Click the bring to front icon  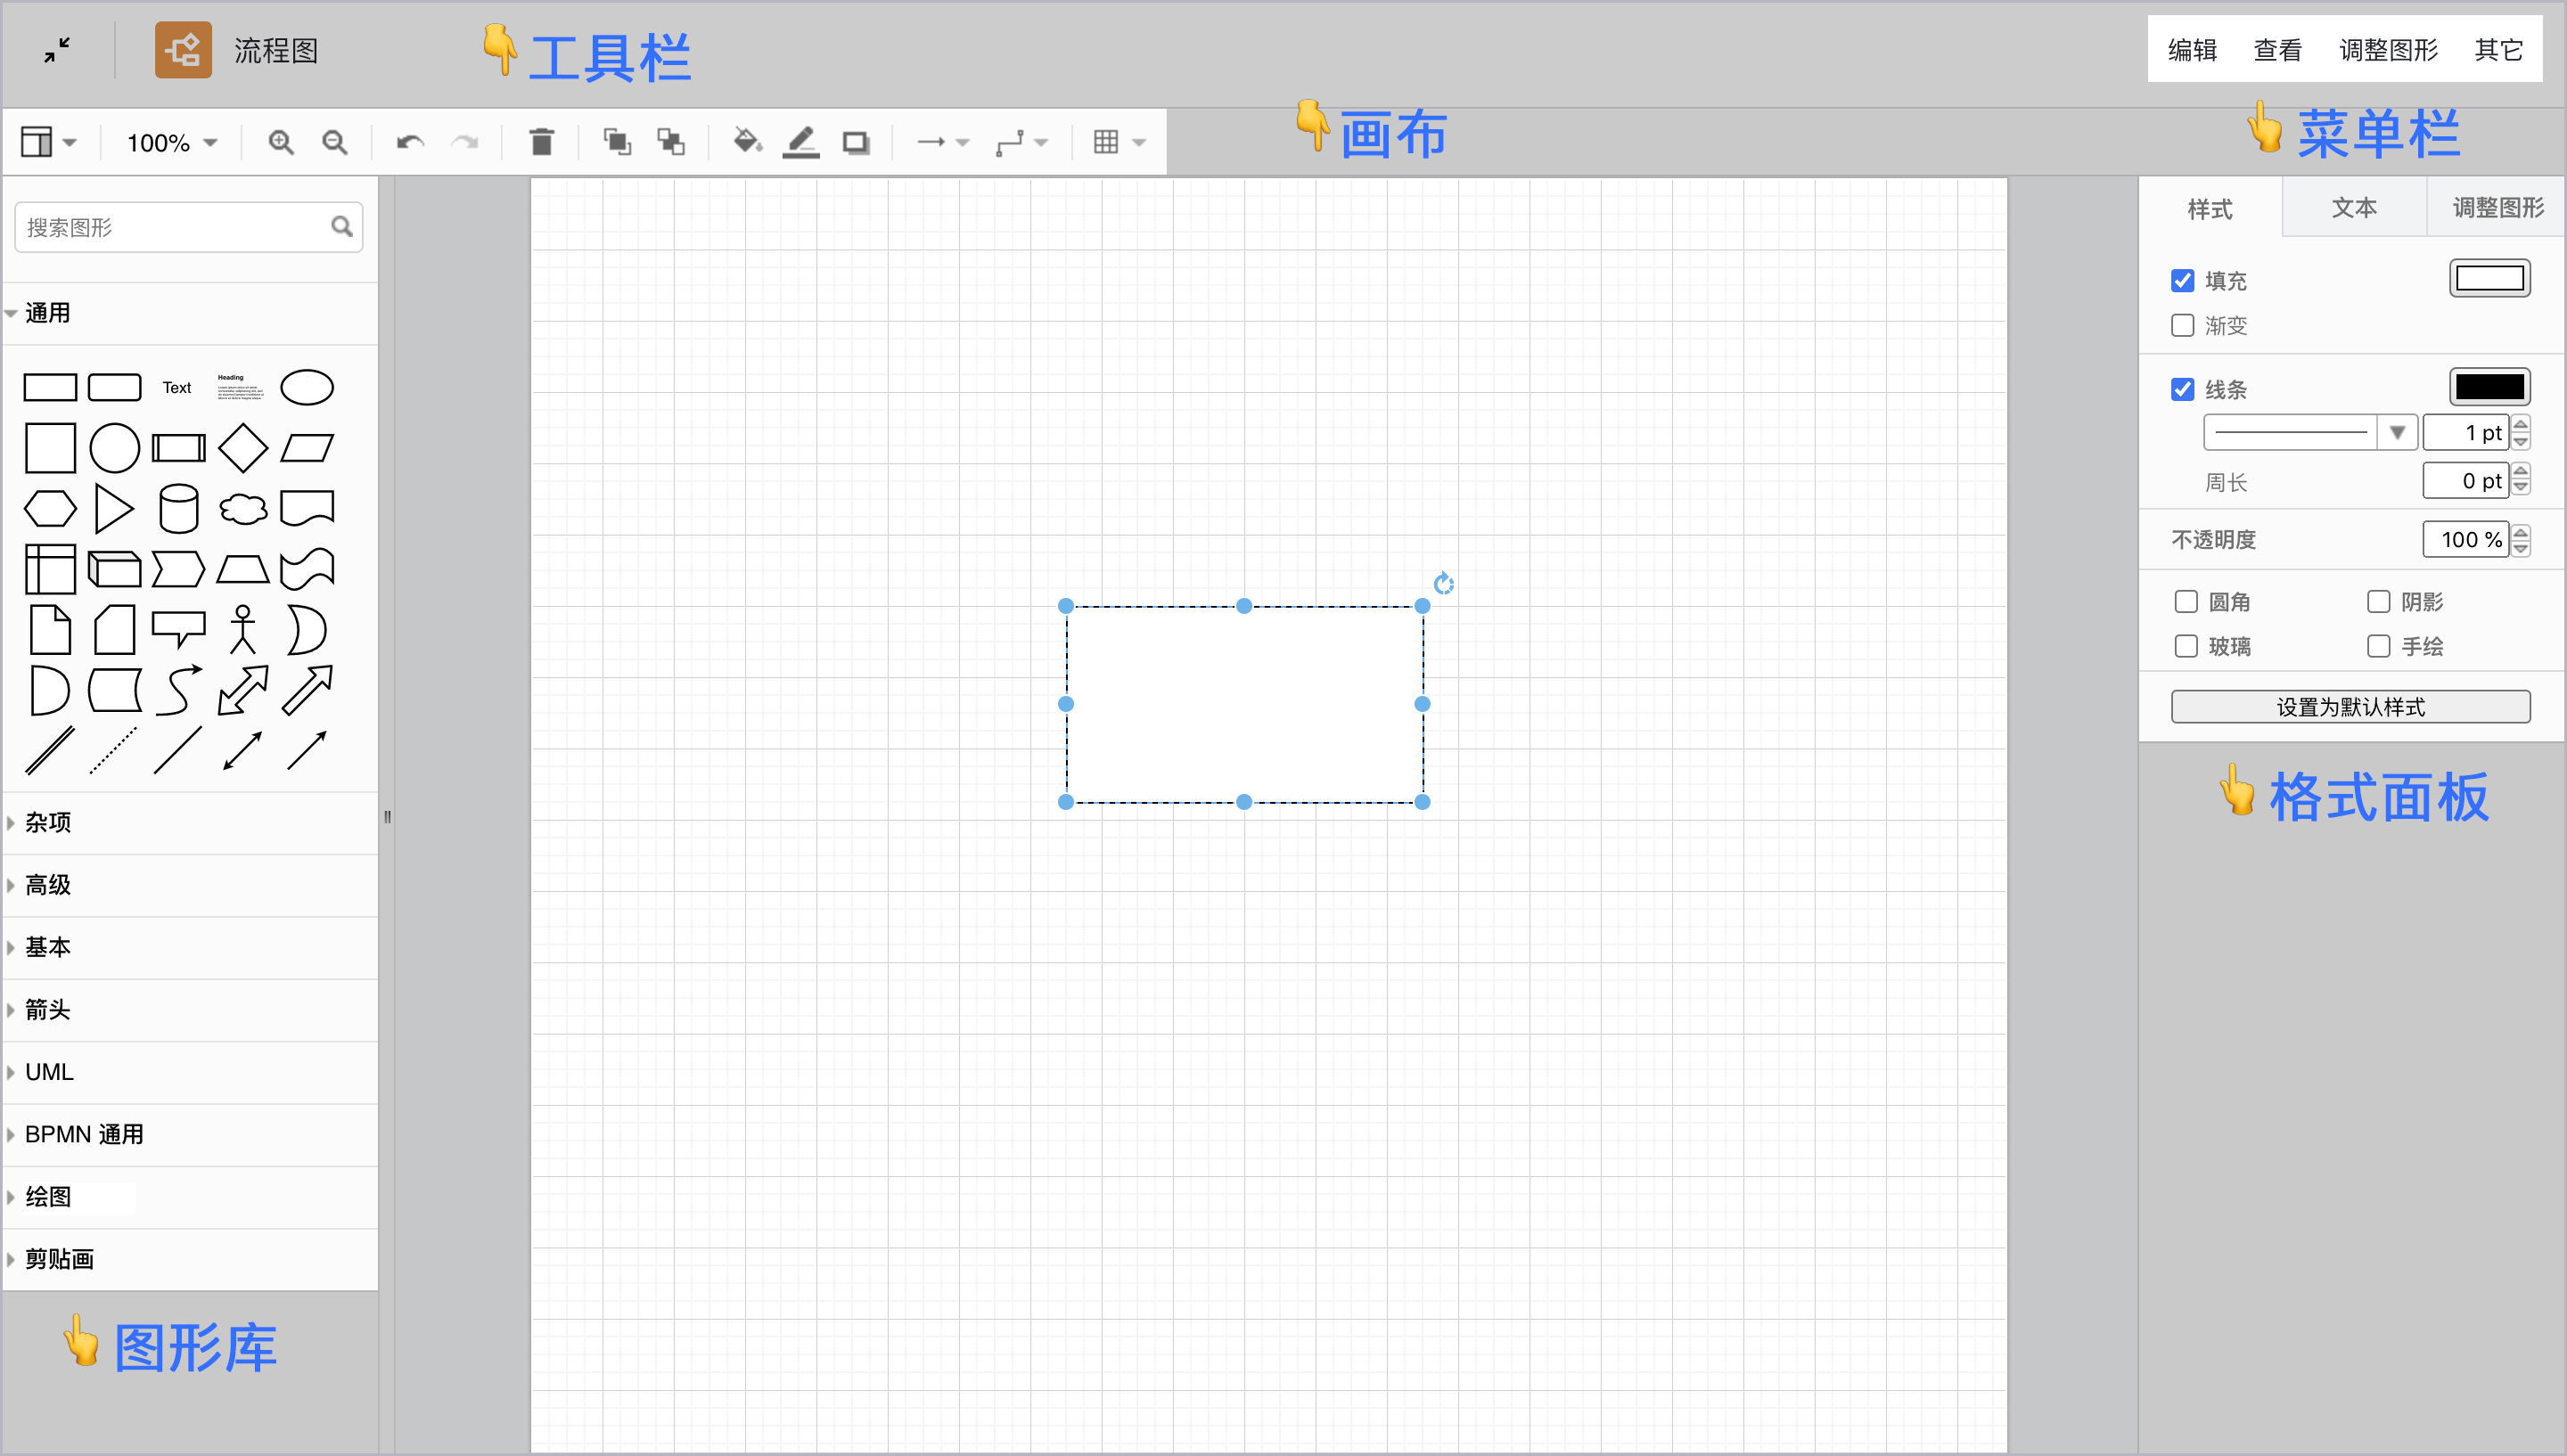point(617,143)
